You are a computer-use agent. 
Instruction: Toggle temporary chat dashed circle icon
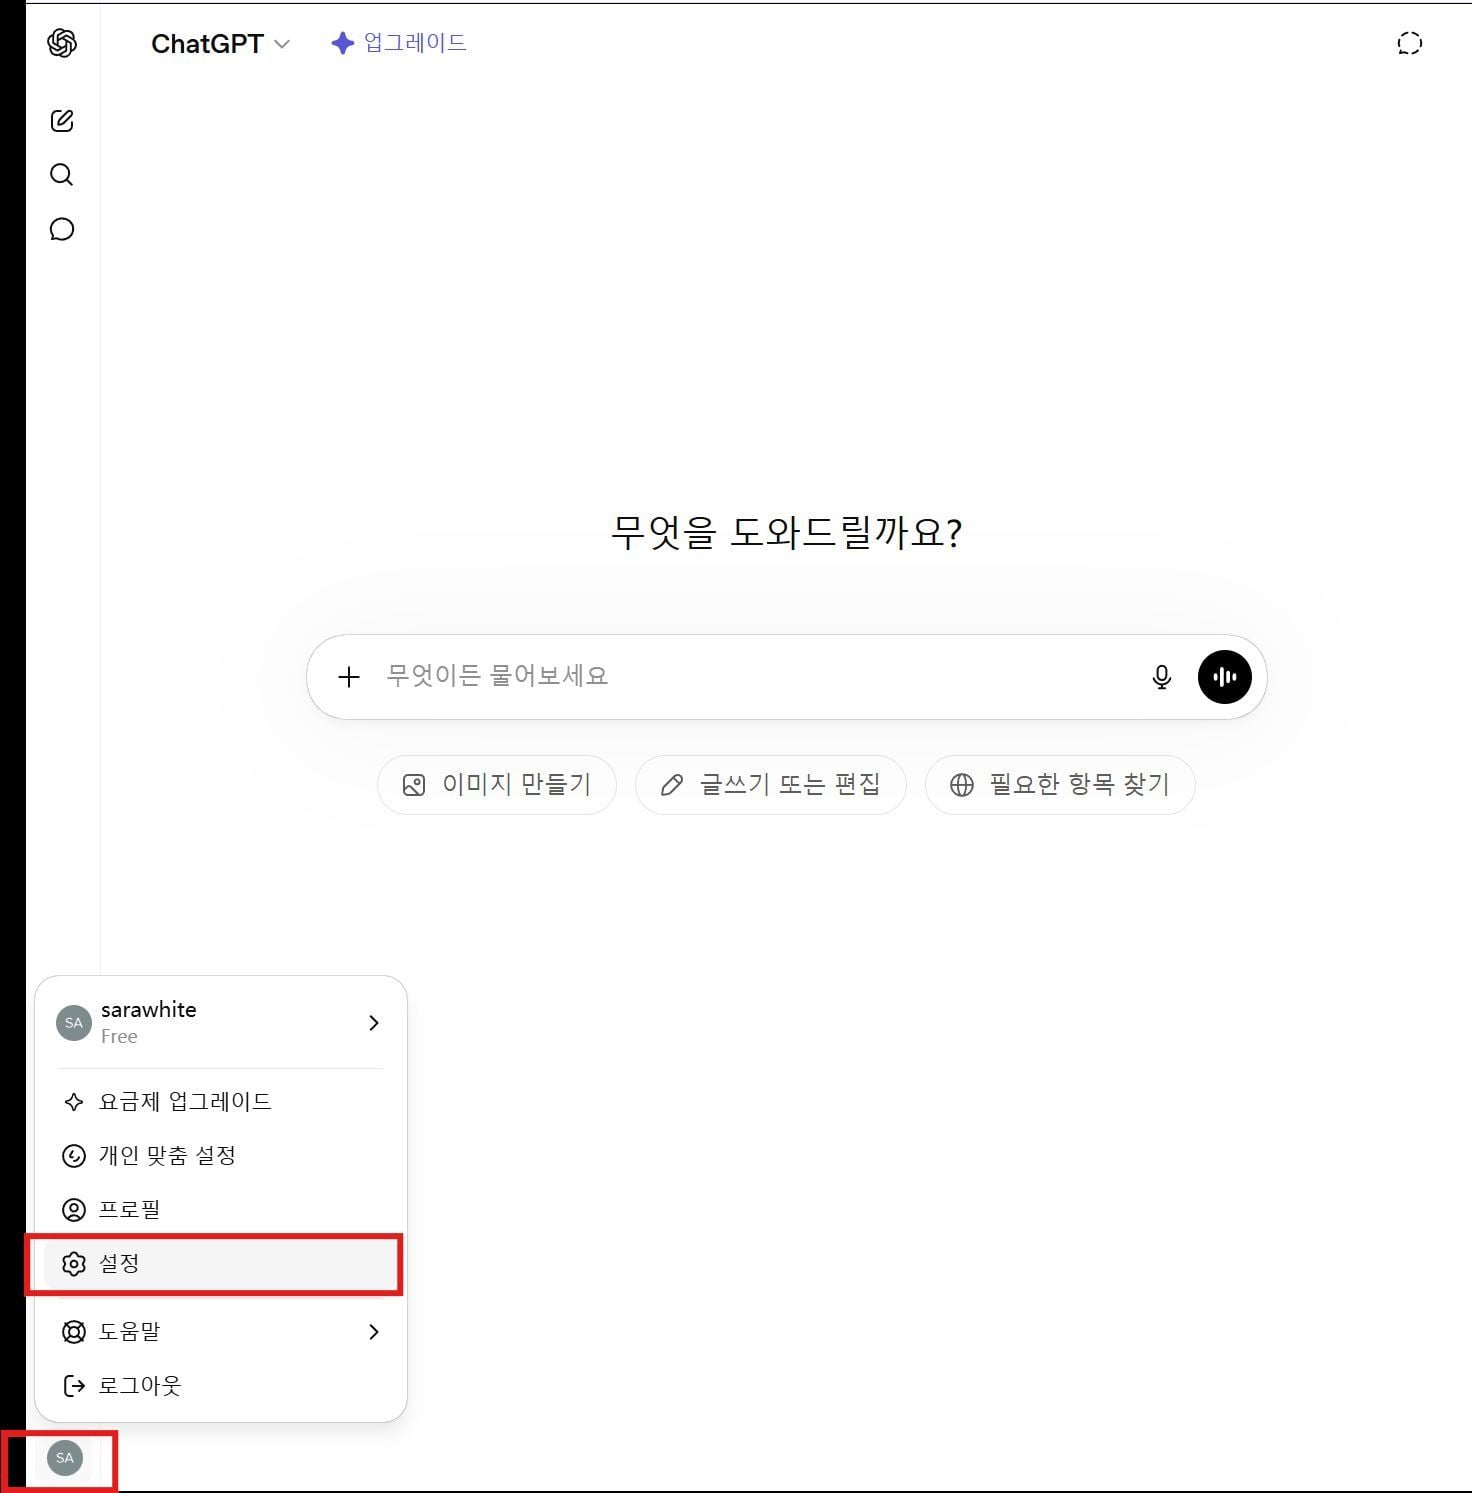pyautogui.click(x=1409, y=43)
